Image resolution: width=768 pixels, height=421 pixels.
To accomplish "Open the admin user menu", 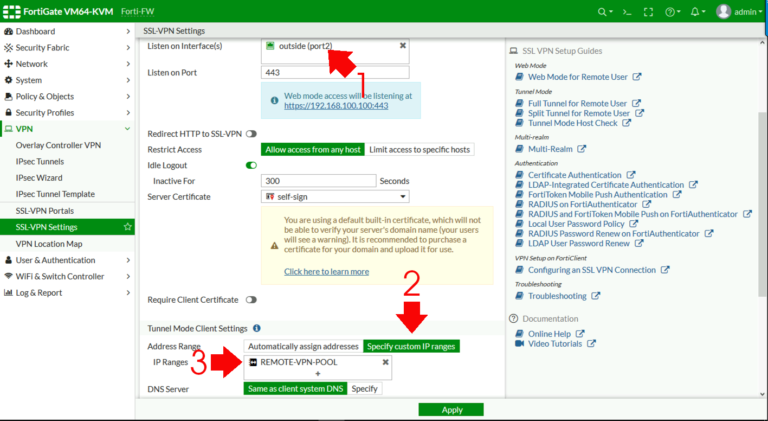I will coord(739,12).
